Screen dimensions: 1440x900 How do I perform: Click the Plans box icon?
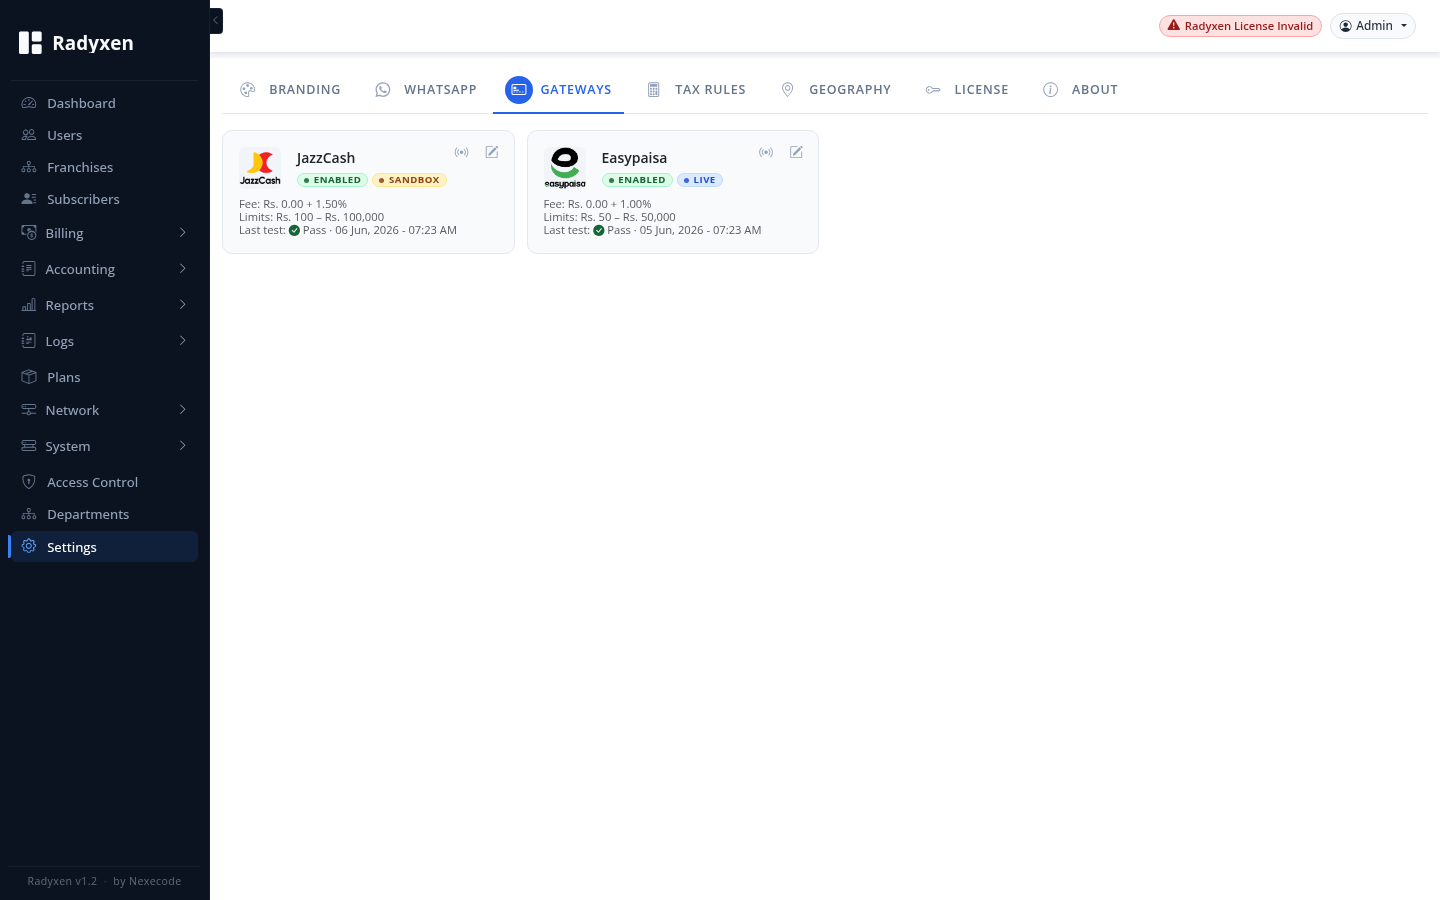29,377
